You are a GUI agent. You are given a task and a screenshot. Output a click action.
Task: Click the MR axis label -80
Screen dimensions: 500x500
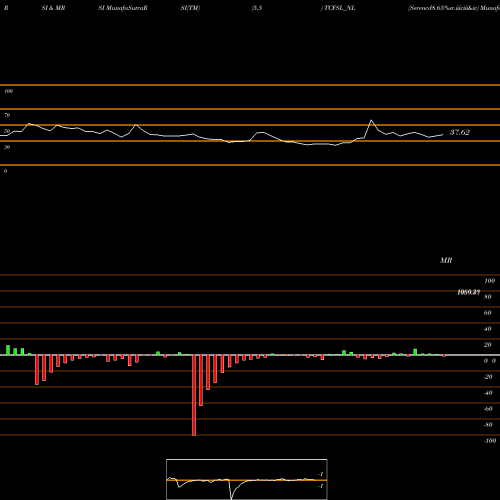point(488,425)
